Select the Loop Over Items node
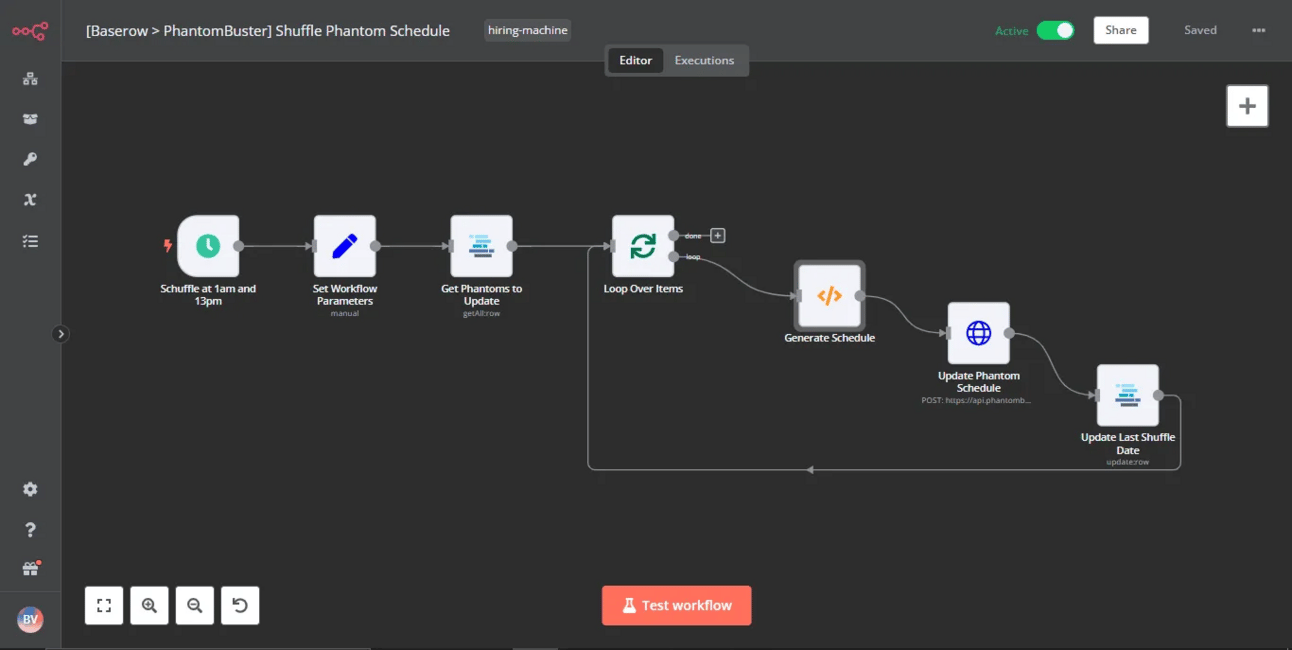1292x650 pixels. (643, 246)
